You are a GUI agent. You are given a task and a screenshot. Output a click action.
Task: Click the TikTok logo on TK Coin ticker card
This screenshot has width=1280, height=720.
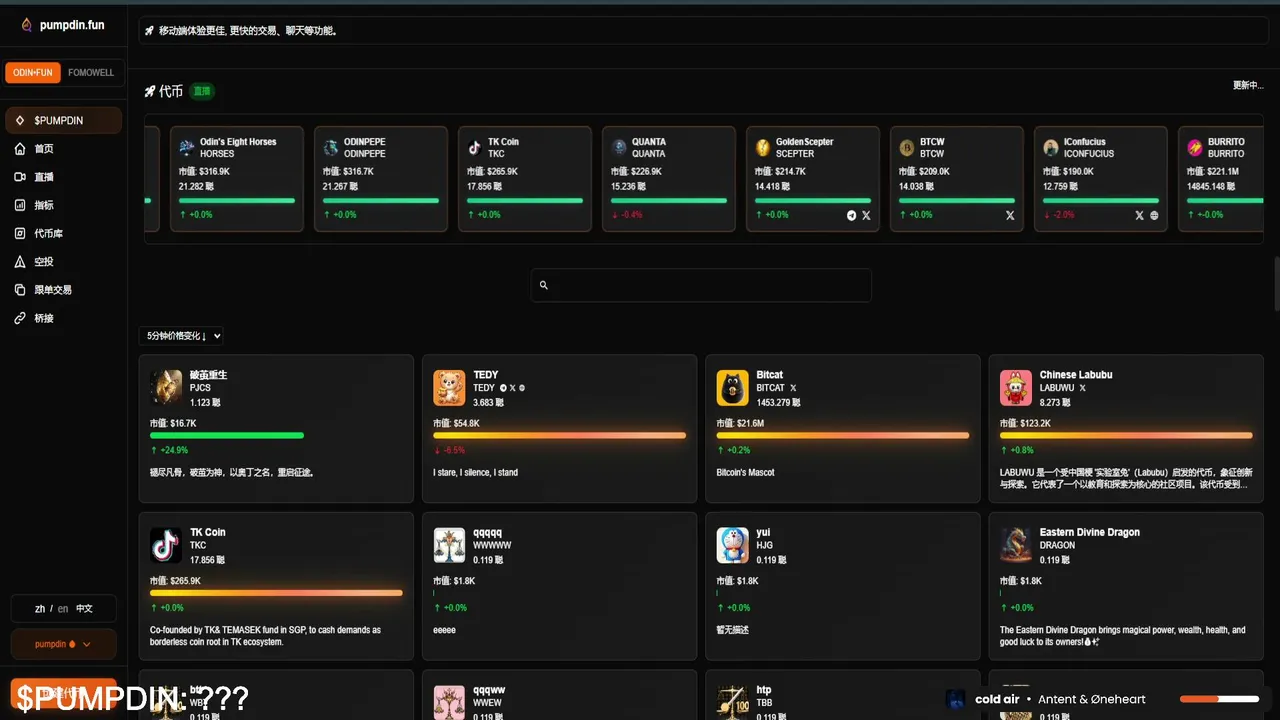tap(475, 147)
